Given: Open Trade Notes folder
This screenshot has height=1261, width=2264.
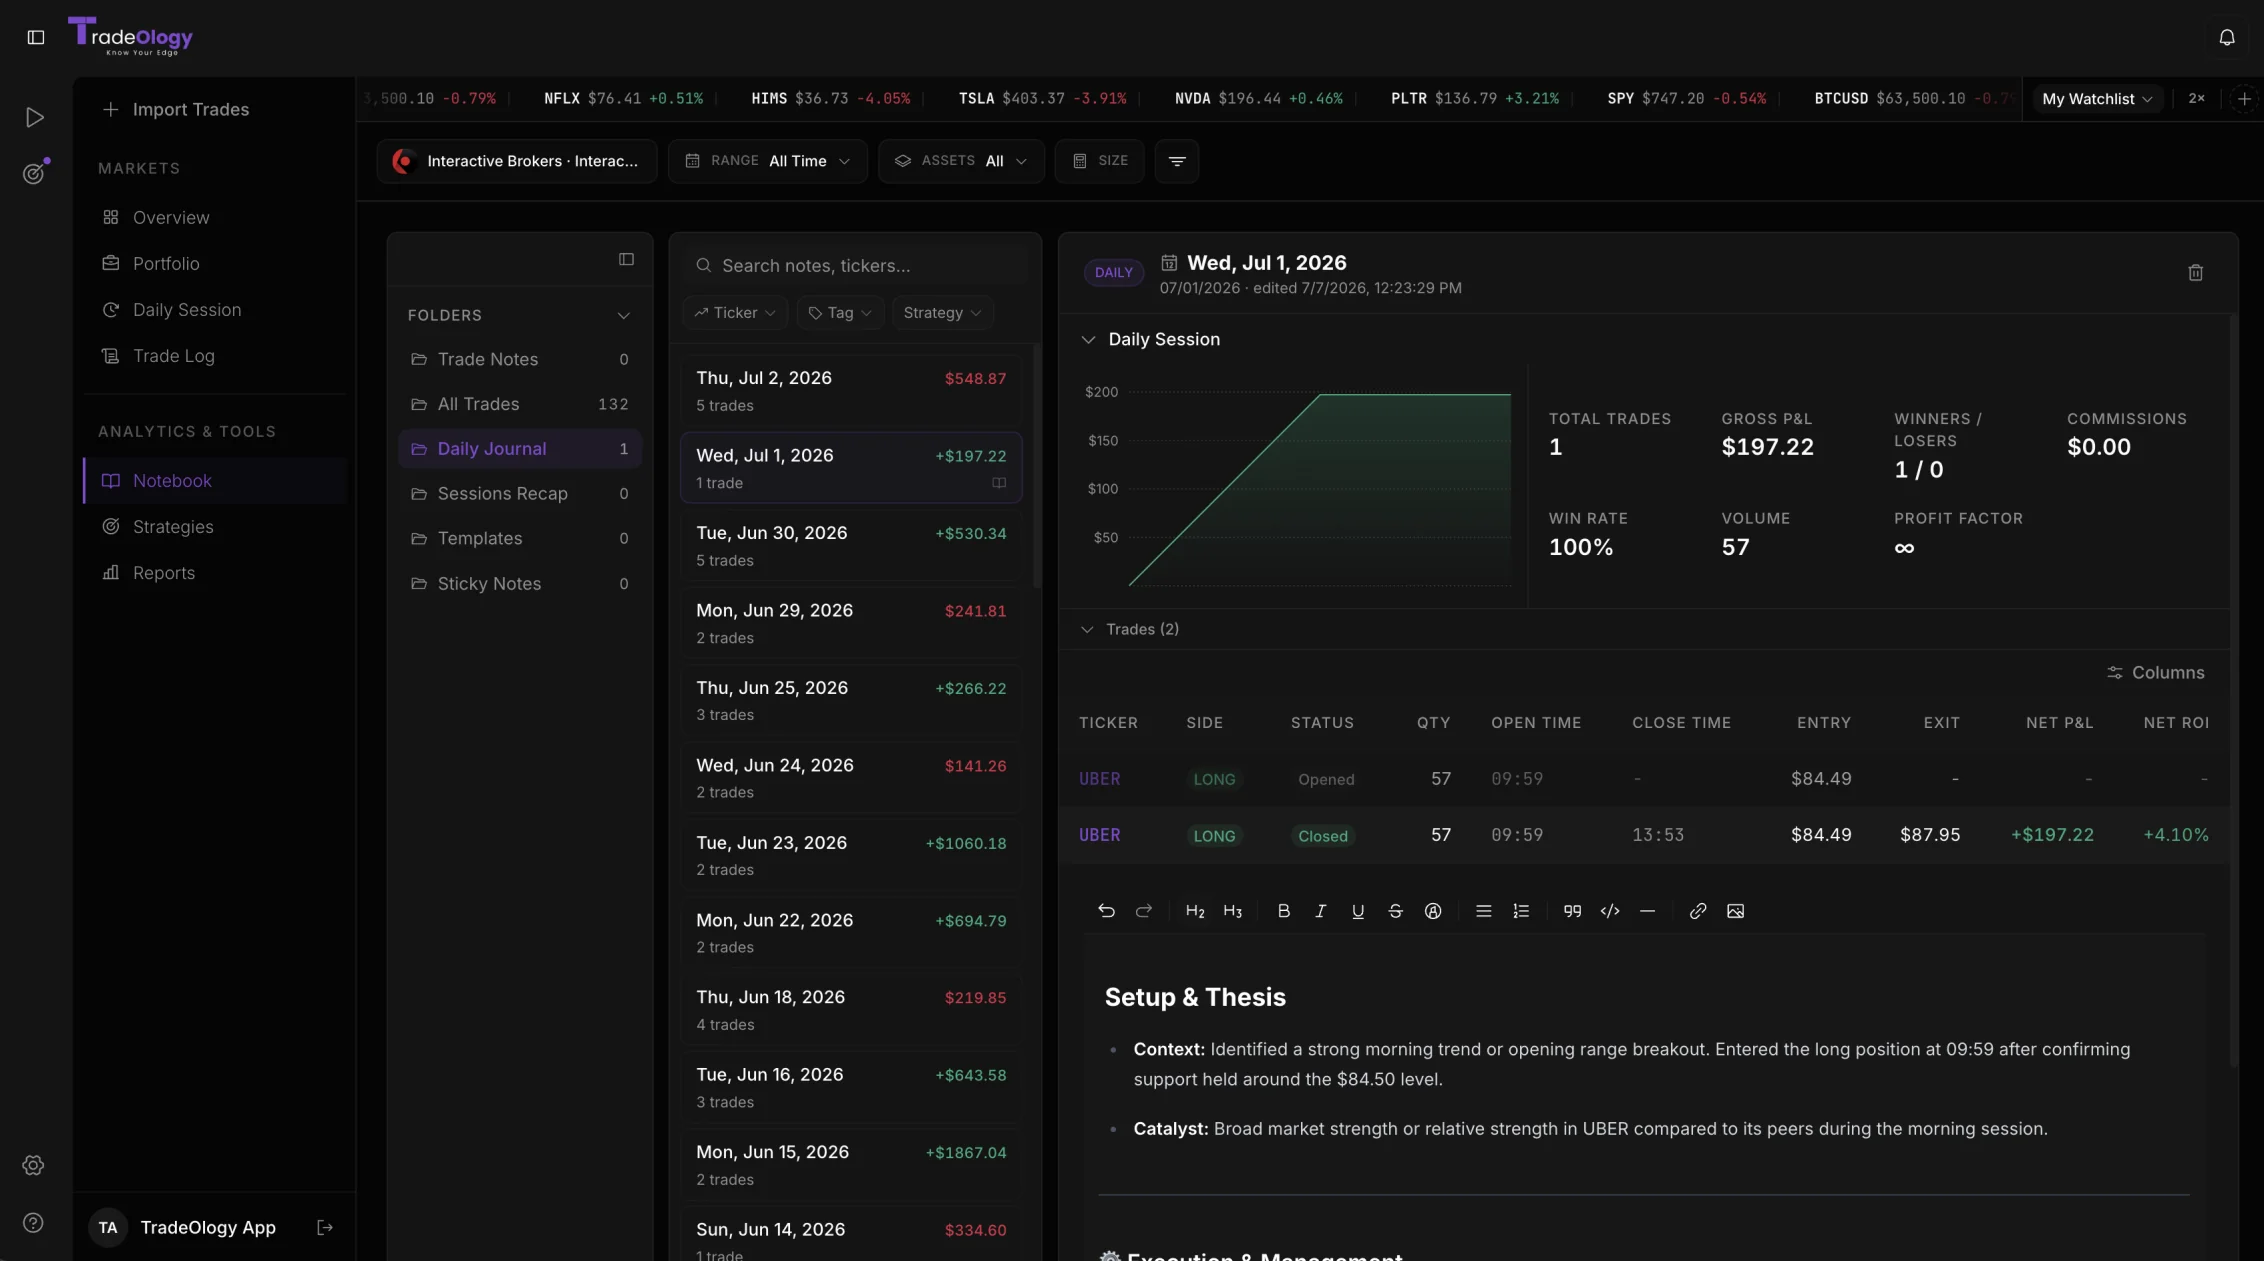Looking at the screenshot, I should [x=520, y=359].
